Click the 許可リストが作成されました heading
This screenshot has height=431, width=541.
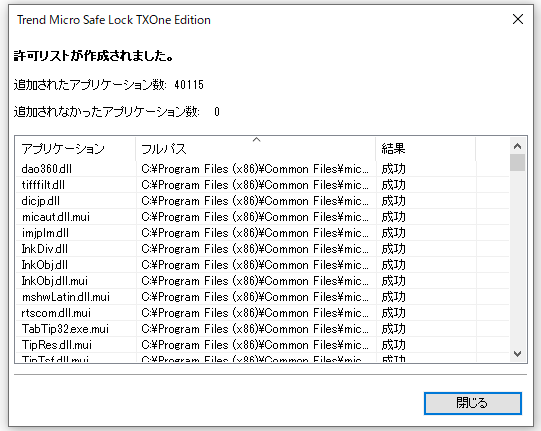pos(94,56)
